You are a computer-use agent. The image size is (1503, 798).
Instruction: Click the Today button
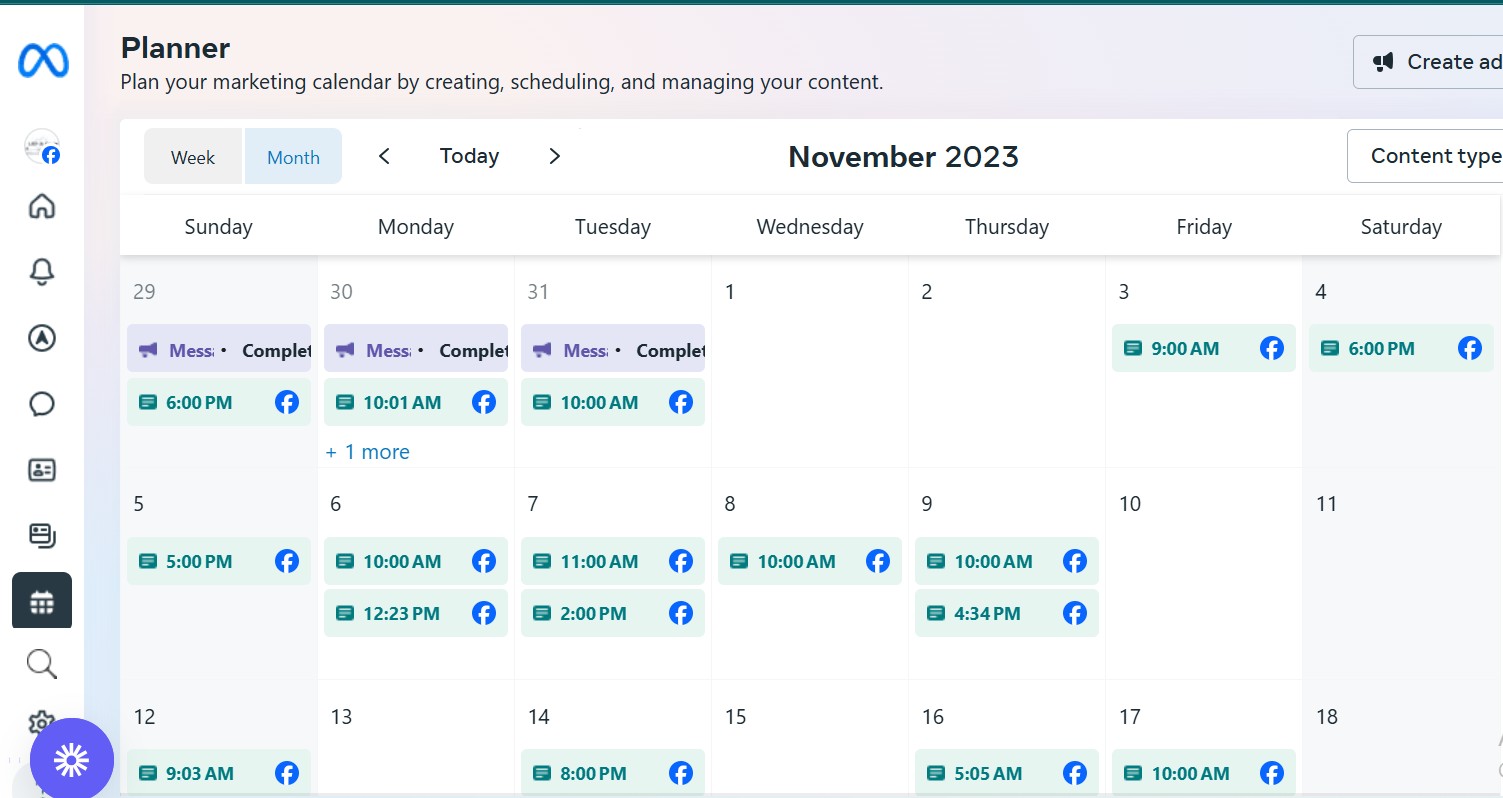click(469, 156)
